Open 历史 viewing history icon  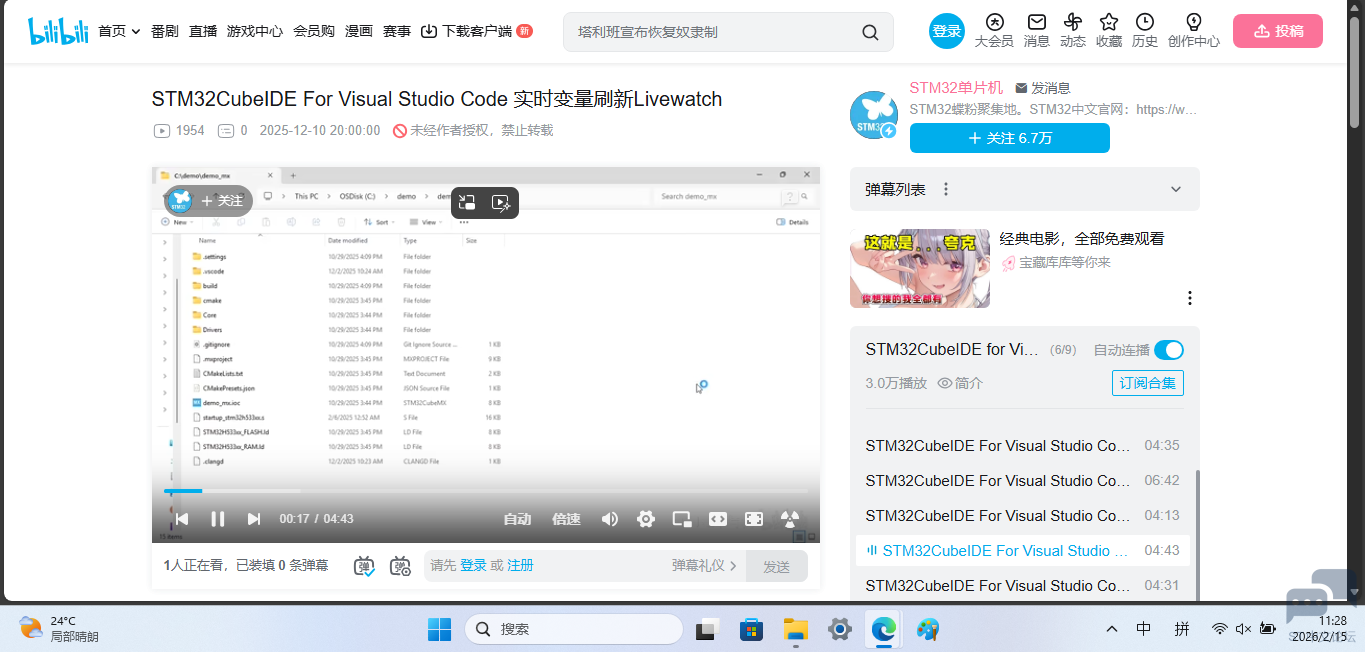pyautogui.click(x=1145, y=30)
